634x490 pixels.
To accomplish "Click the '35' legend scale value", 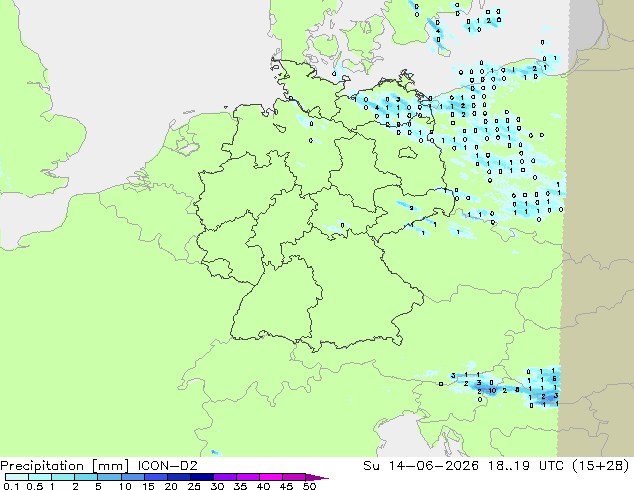I will [241, 486].
